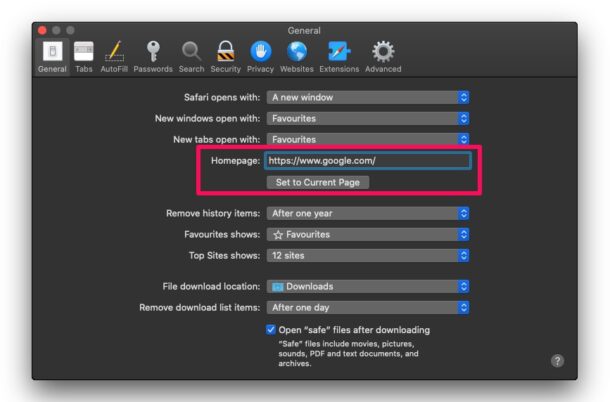Click the 'Top Sites shows:' label
Image resolution: width=610 pixels, height=402 pixels.
[x=224, y=255]
